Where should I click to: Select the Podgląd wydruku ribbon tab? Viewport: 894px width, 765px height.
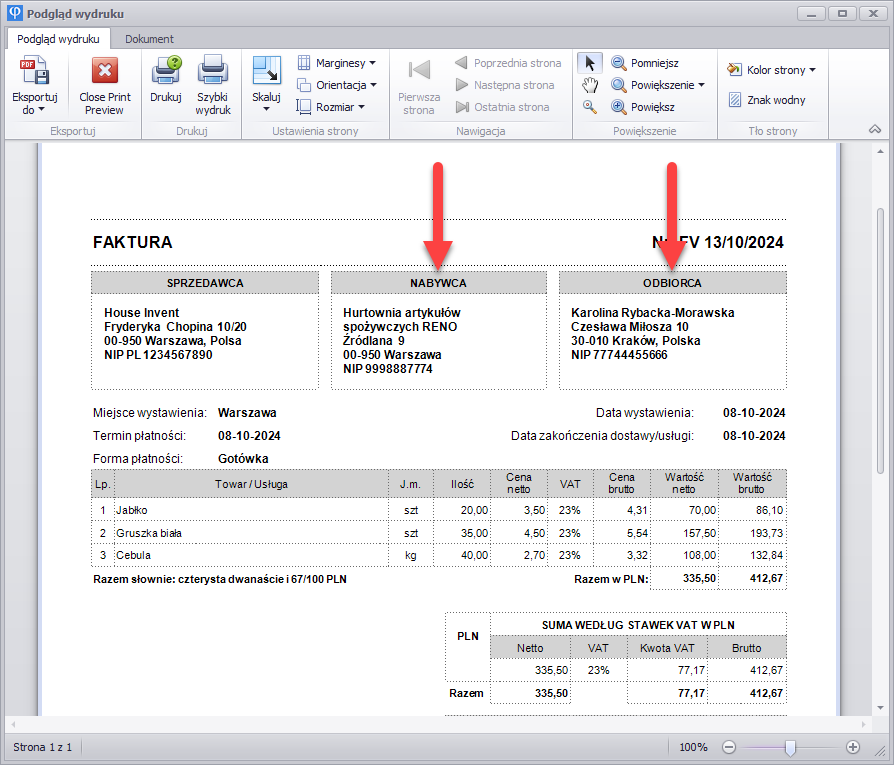click(58, 39)
